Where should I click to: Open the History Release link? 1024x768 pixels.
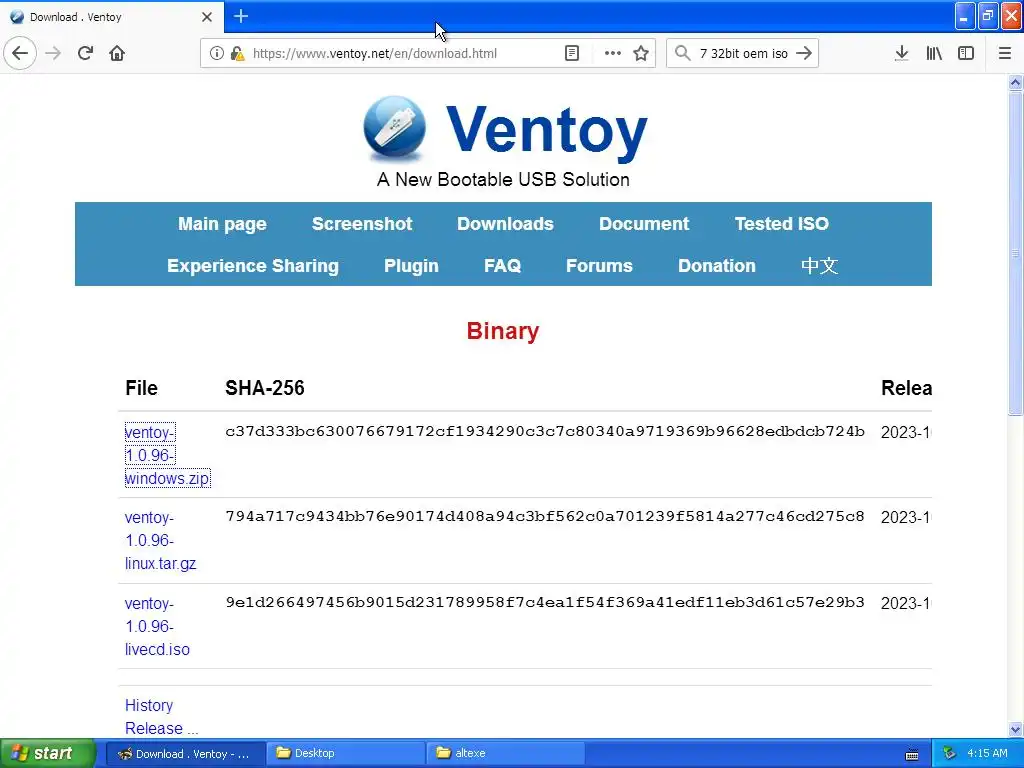[x=161, y=716]
